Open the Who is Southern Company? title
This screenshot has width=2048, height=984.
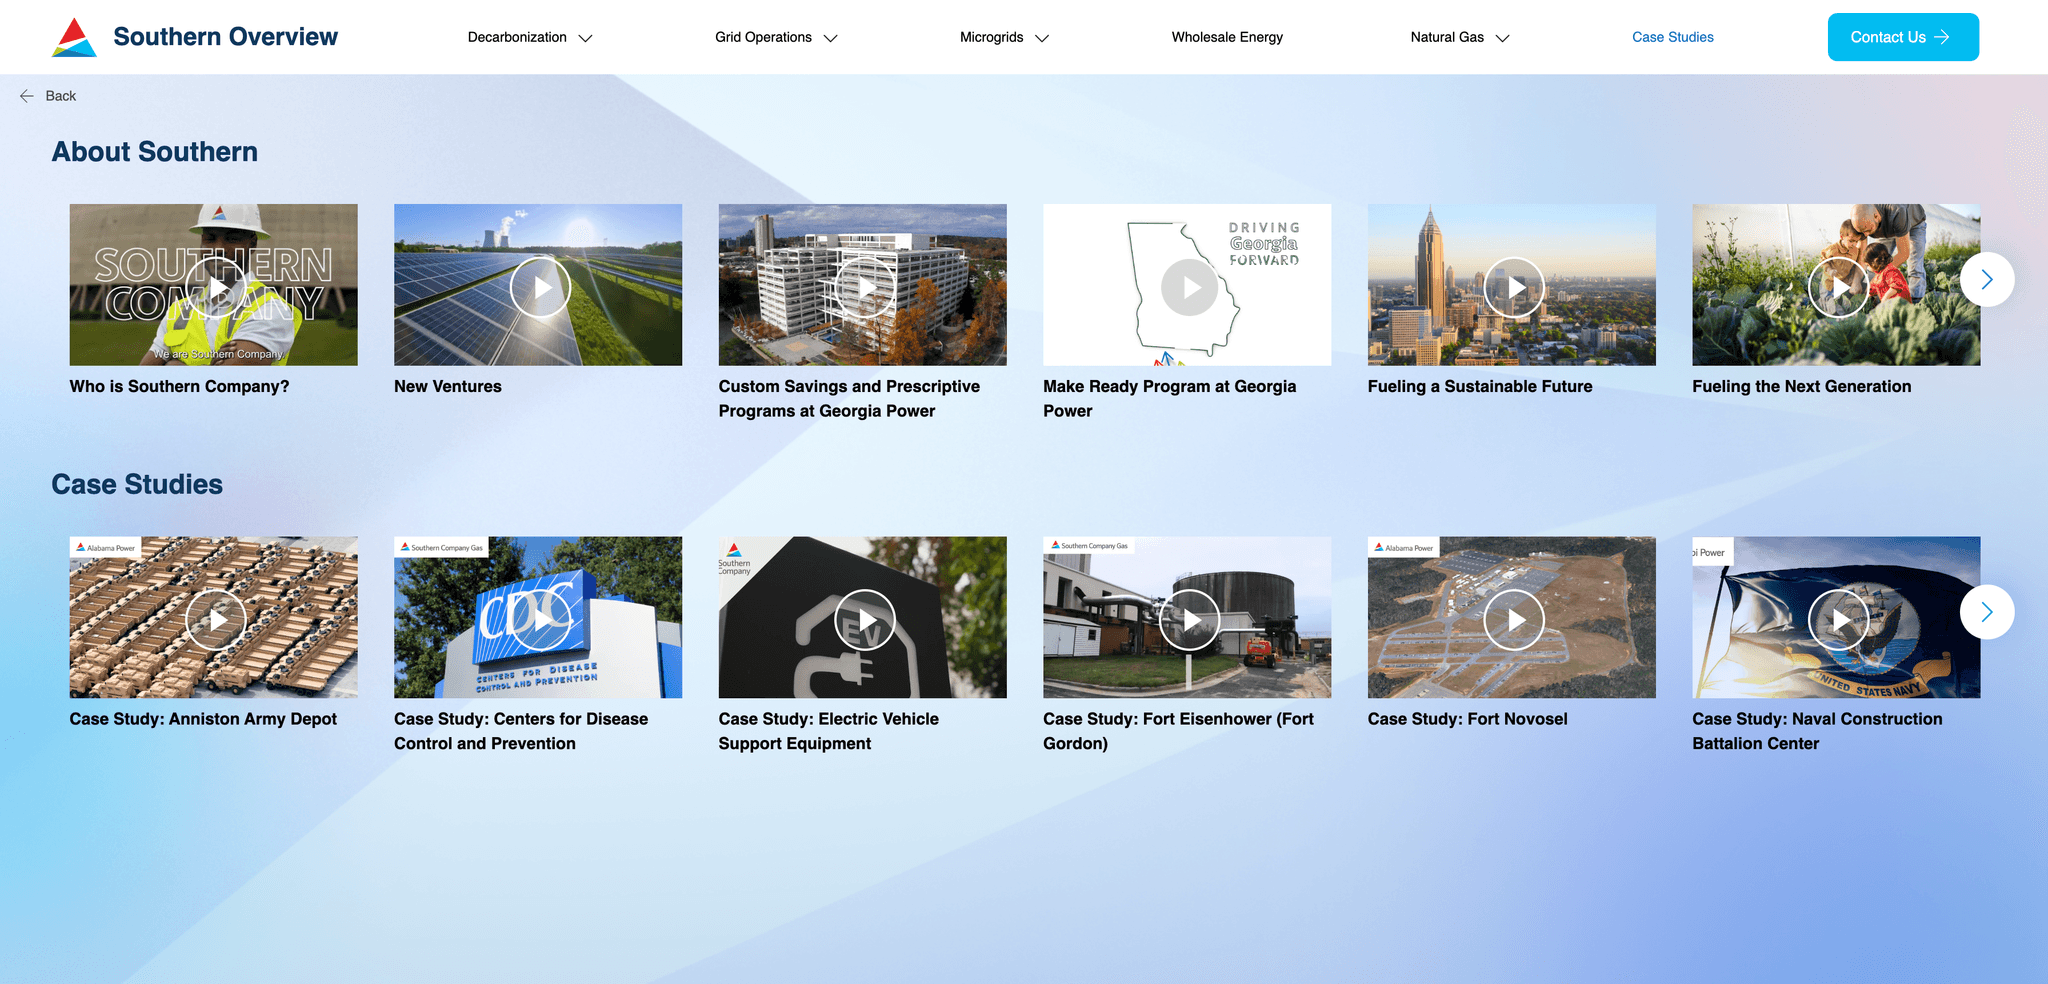179,386
